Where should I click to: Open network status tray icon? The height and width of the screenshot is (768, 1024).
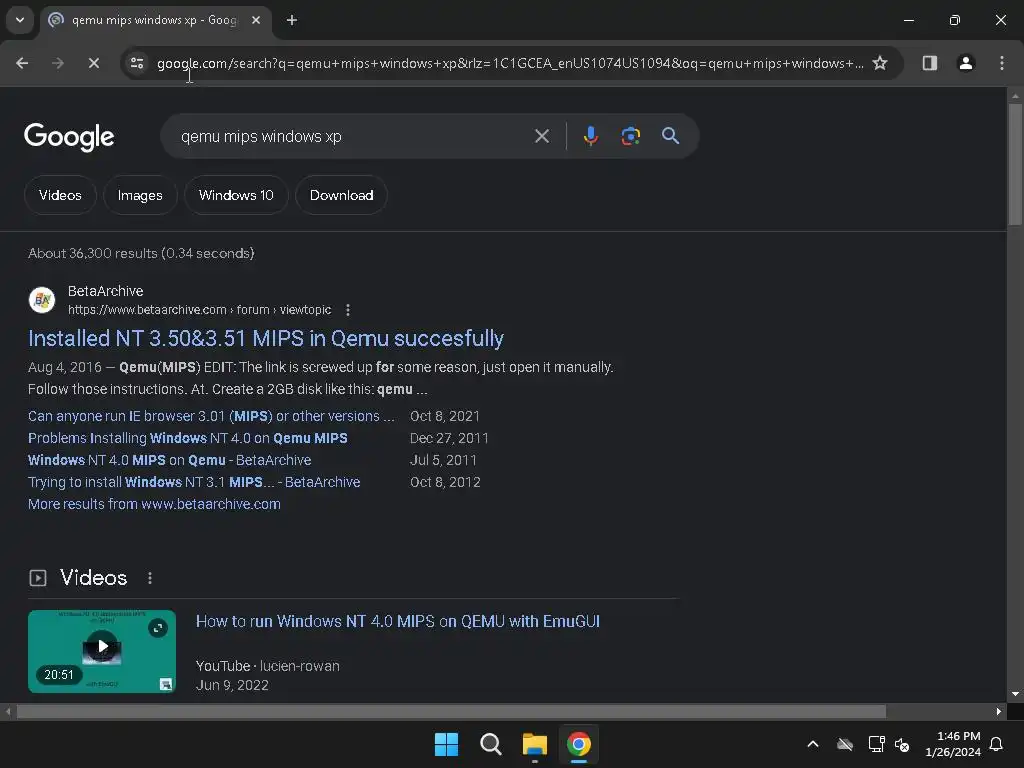click(x=876, y=744)
